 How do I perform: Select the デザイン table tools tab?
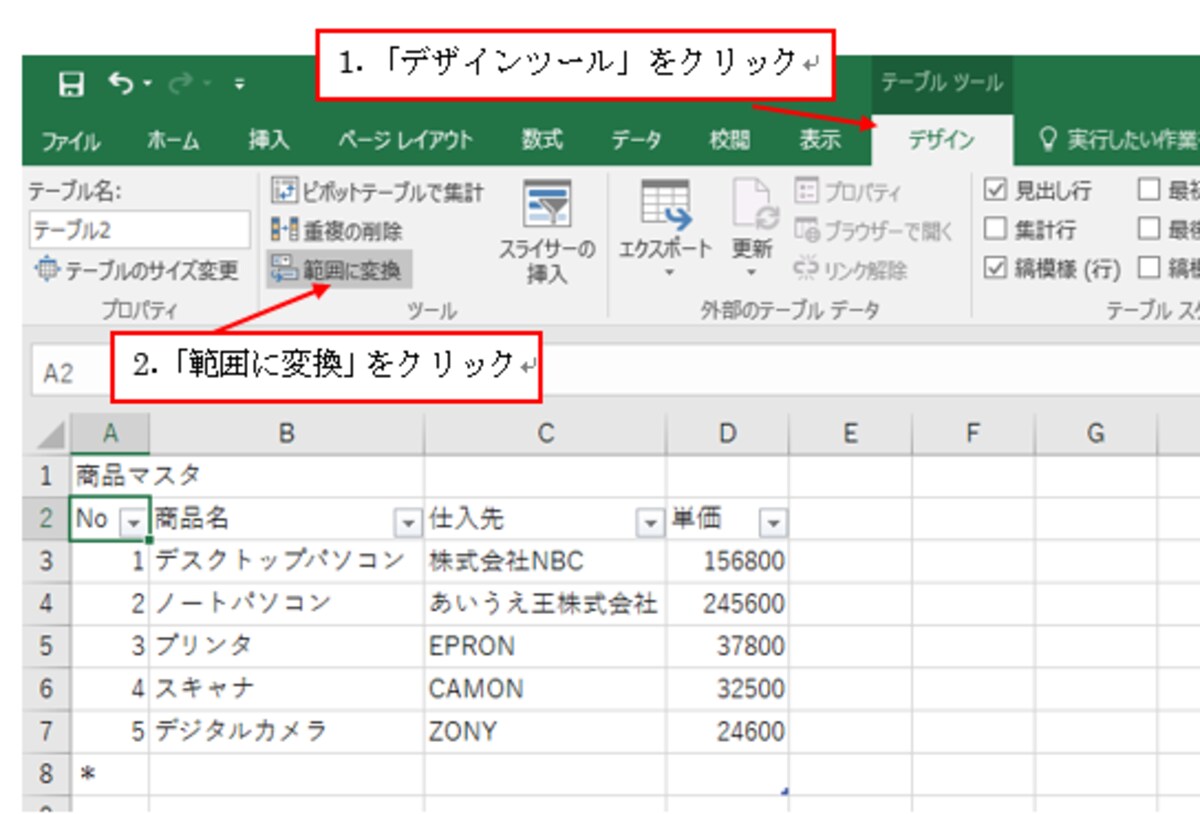coord(941,141)
